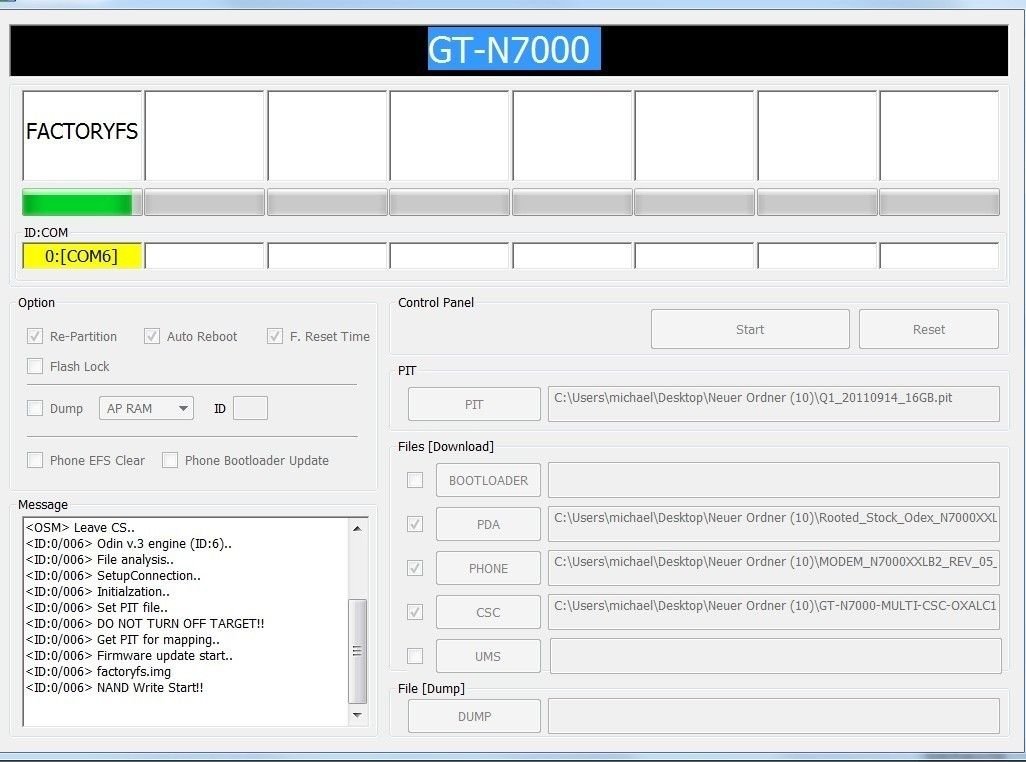Click the DUMP button
The height and width of the screenshot is (762, 1026).
(474, 716)
